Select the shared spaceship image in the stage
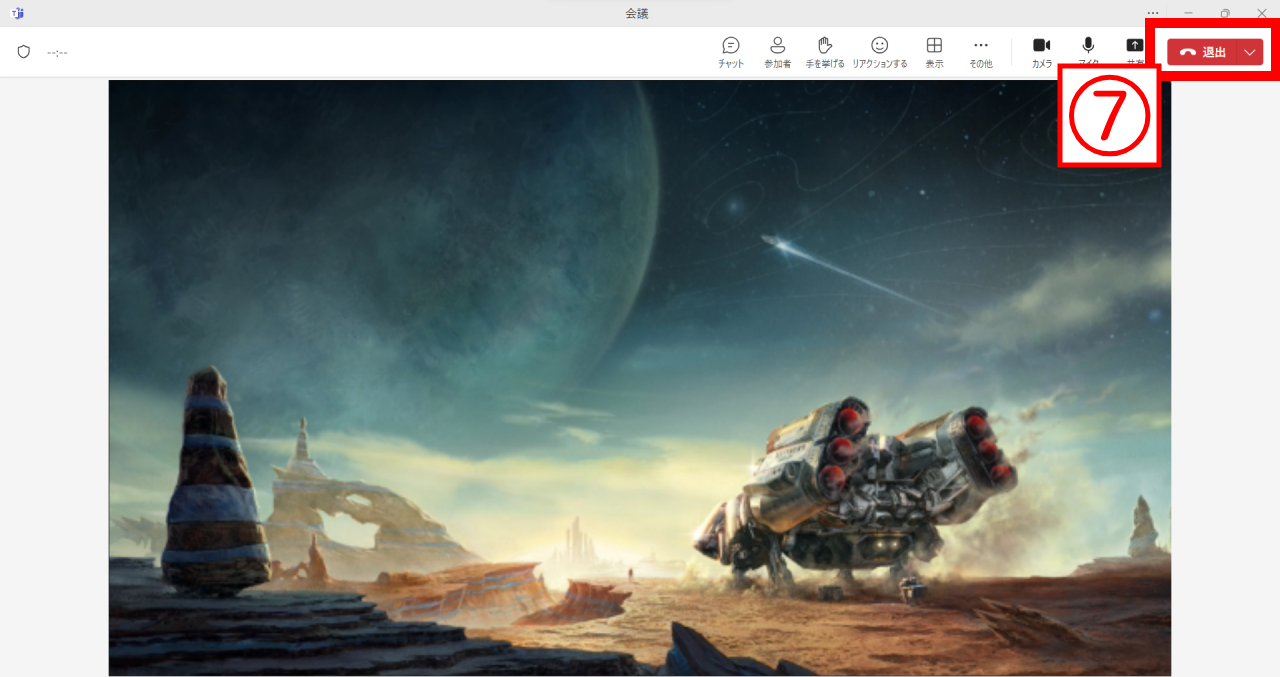Viewport: 1280px width, 677px height. point(640,378)
